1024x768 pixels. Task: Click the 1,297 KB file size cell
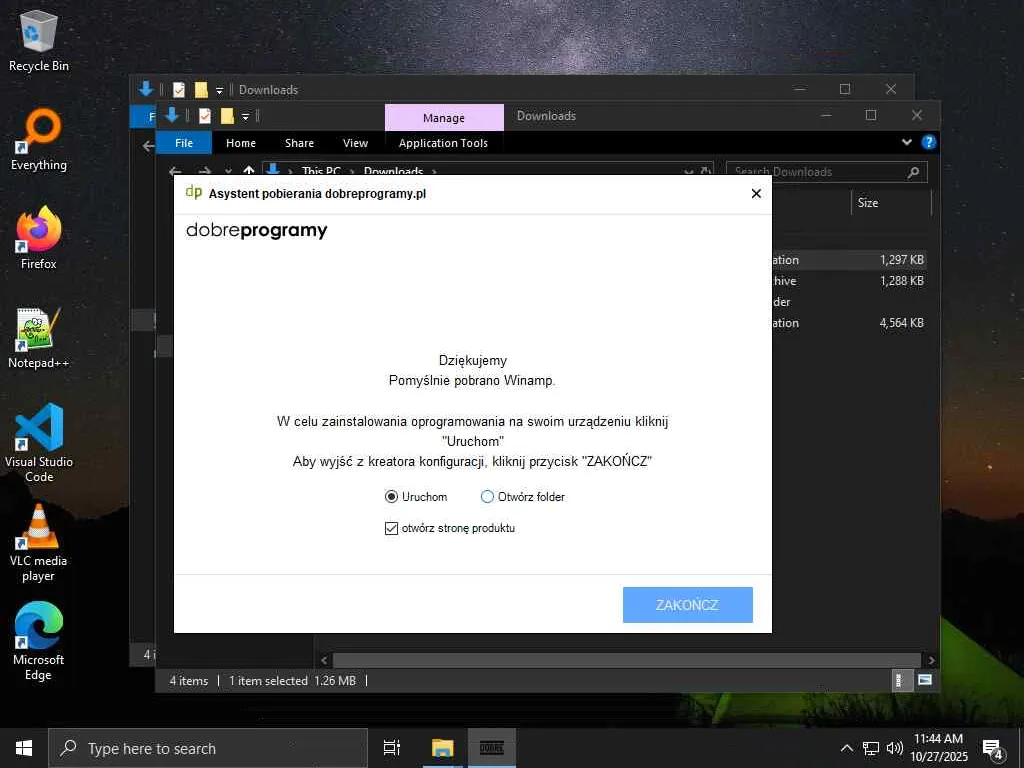901,260
